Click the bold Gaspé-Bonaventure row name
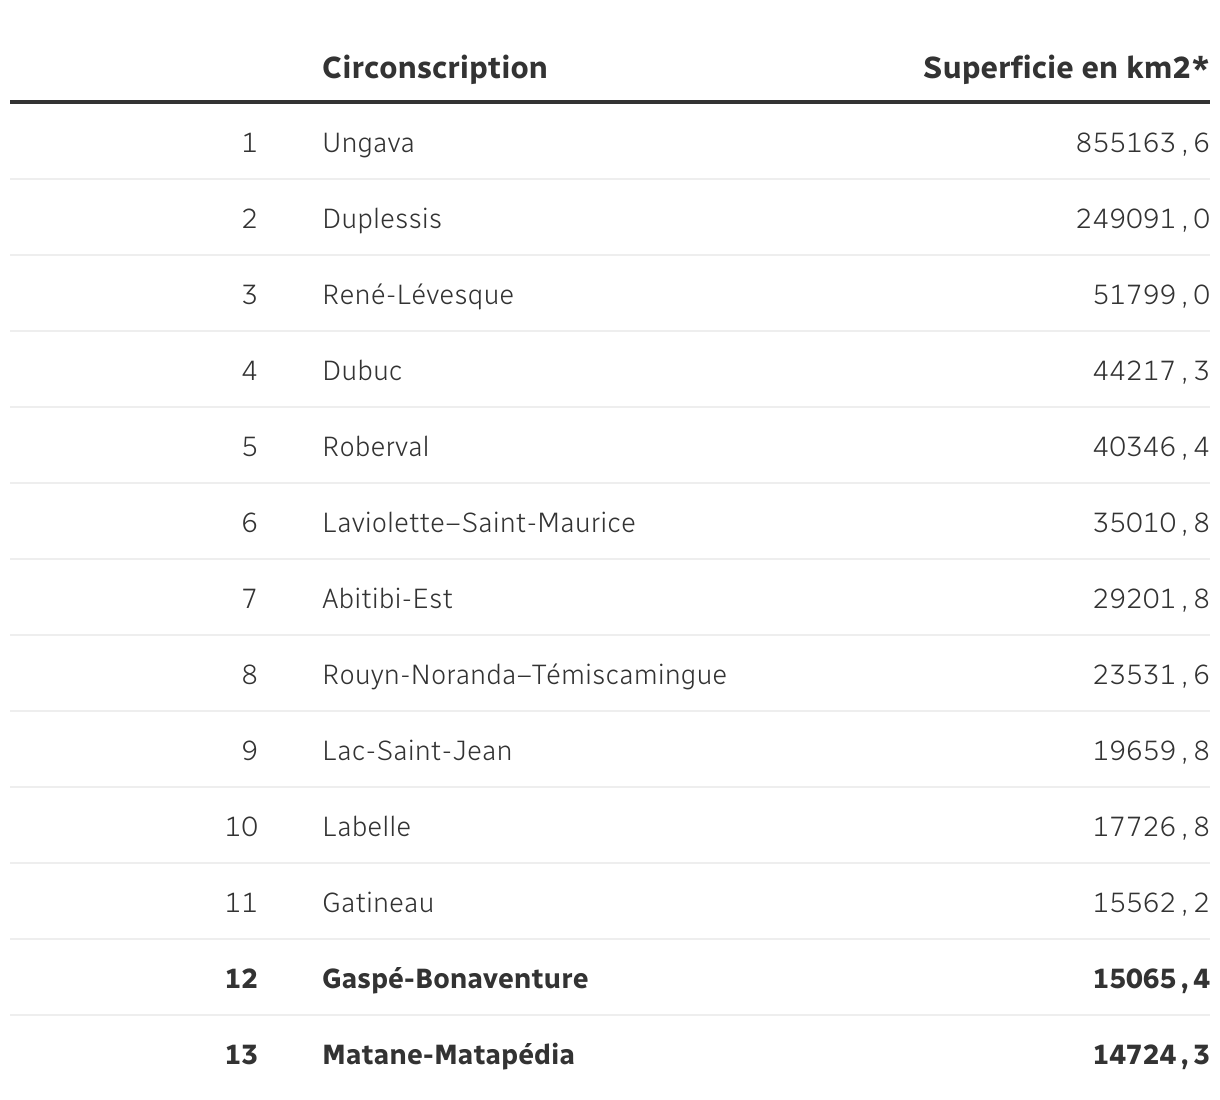This screenshot has height=1100, width=1220. pyautogui.click(x=455, y=979)
